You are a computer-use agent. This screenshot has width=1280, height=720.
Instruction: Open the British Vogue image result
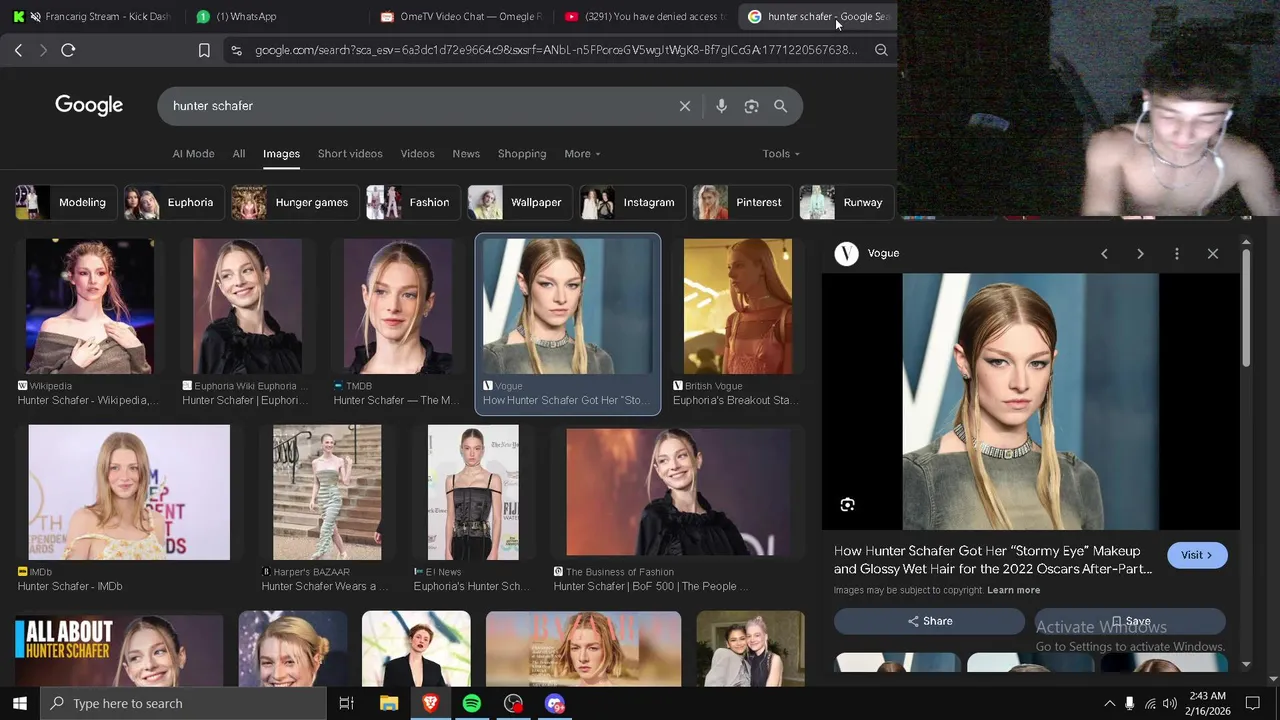(x=738, y=306)
